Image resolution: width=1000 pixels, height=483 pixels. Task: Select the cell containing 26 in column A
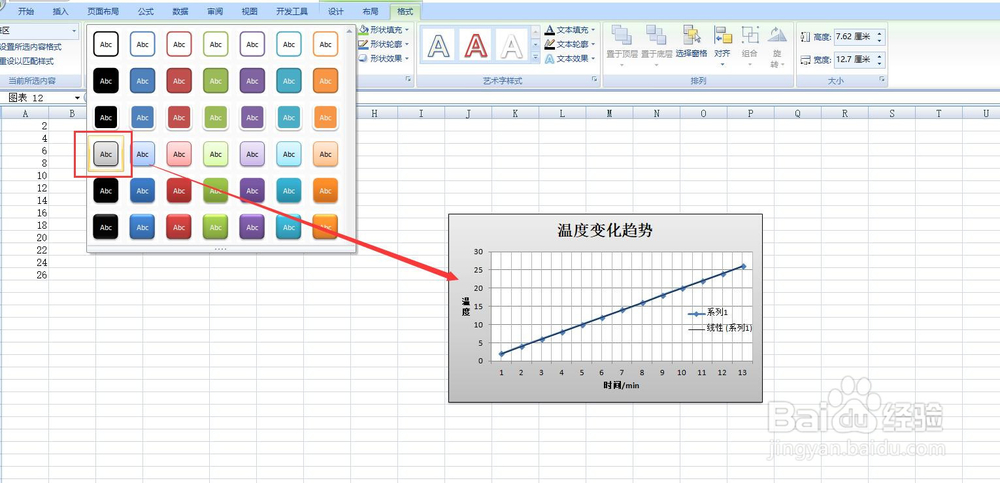25,275
